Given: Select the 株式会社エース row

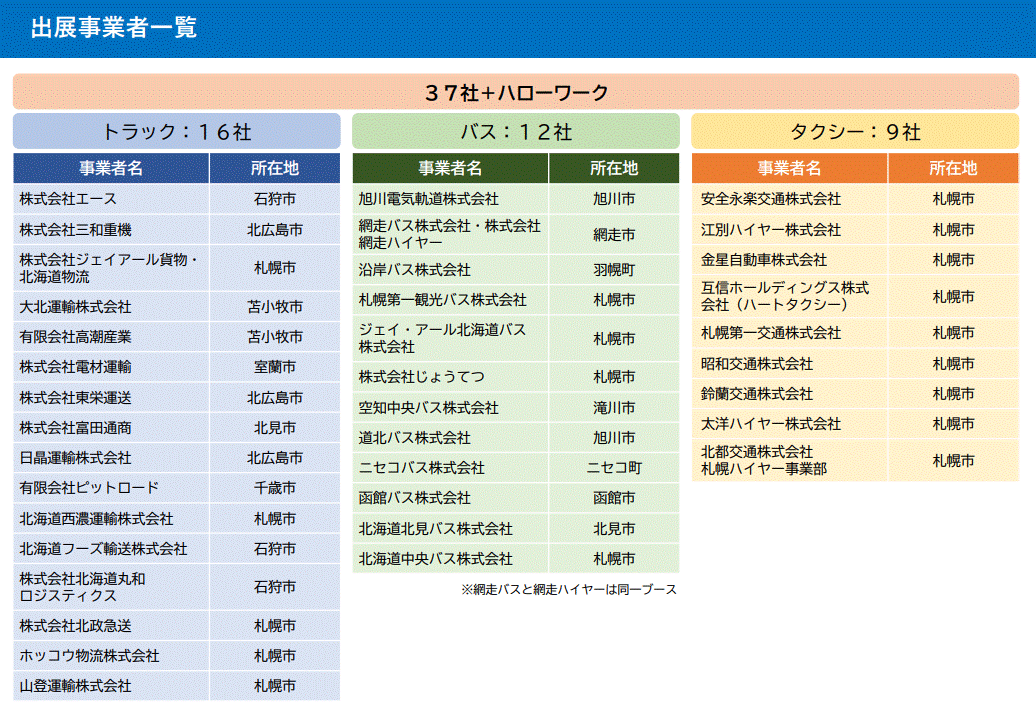Looking at the screenshot, I should click(x=68, y=199).
